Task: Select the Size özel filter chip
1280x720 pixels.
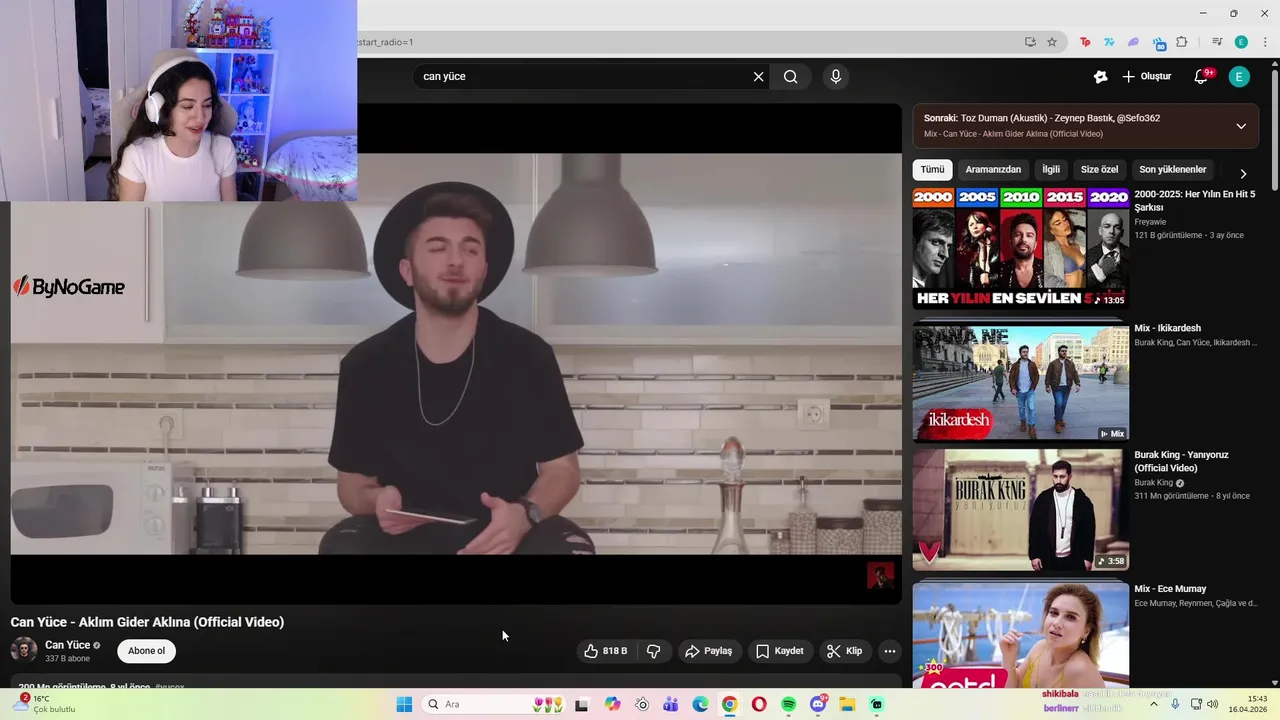Action: [x=1099, y=170]
